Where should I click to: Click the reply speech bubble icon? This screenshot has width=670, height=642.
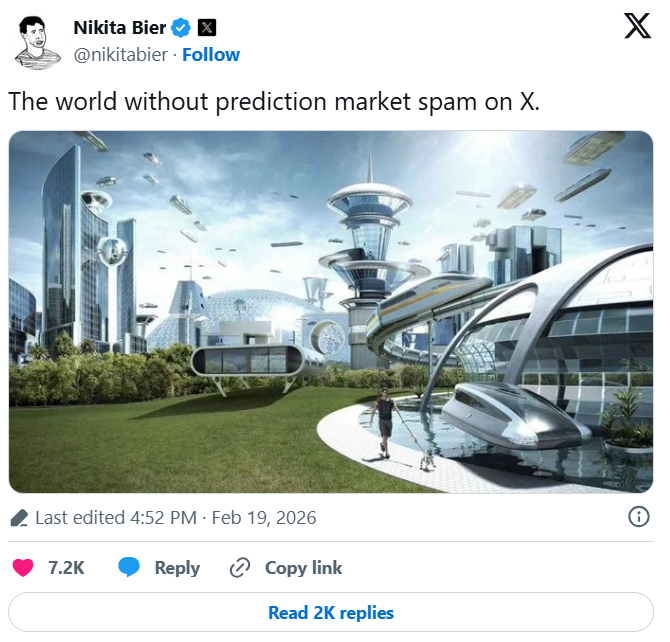click(x=129, y=568)
